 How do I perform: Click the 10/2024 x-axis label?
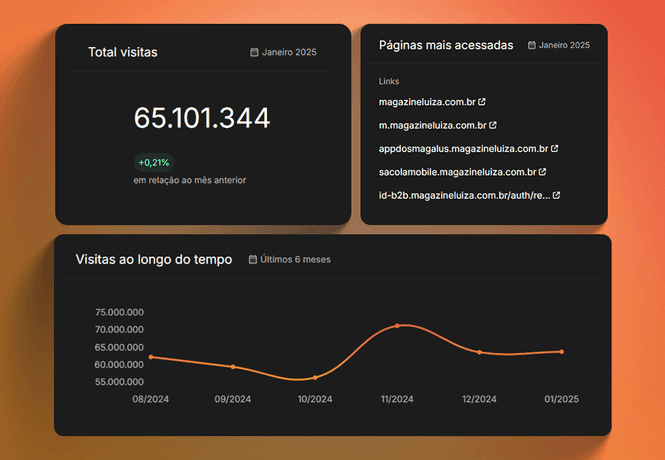315,399
